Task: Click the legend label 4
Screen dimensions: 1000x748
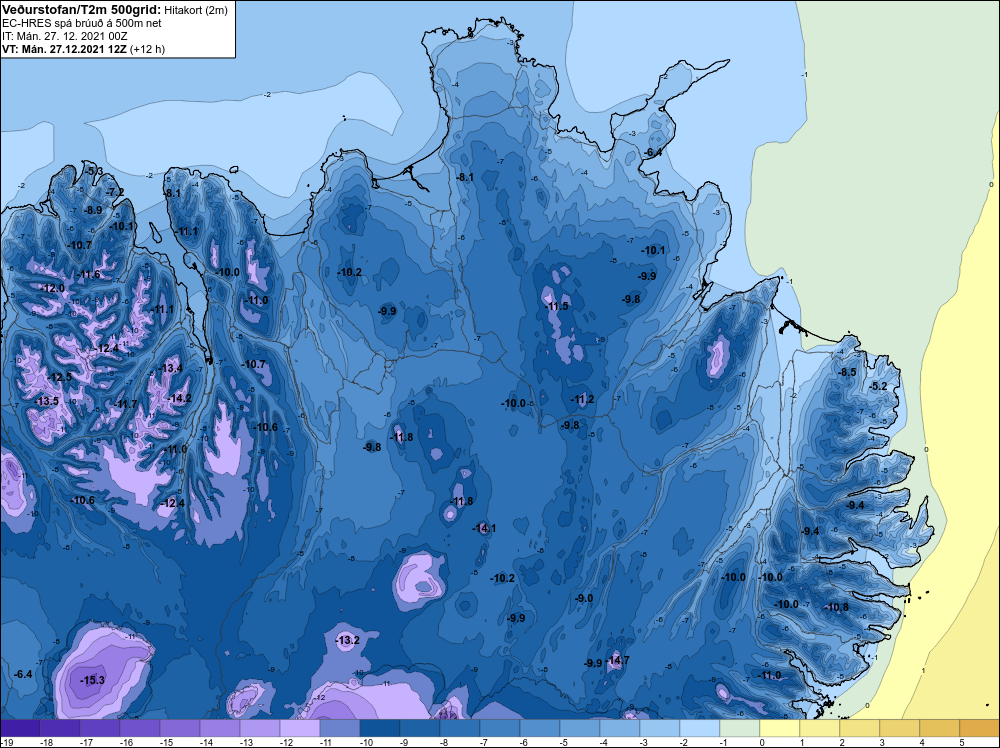Action: tap(922, 742)
